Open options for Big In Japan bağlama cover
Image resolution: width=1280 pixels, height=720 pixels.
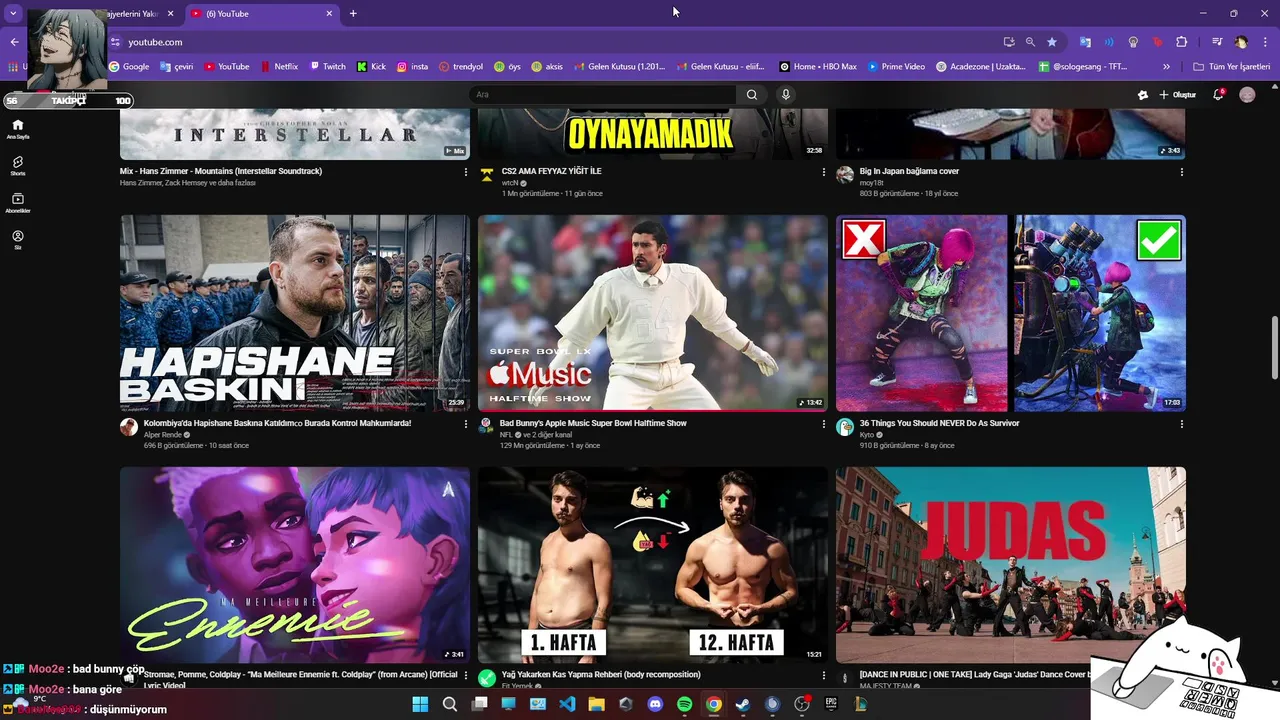(x=1181, y=172)
